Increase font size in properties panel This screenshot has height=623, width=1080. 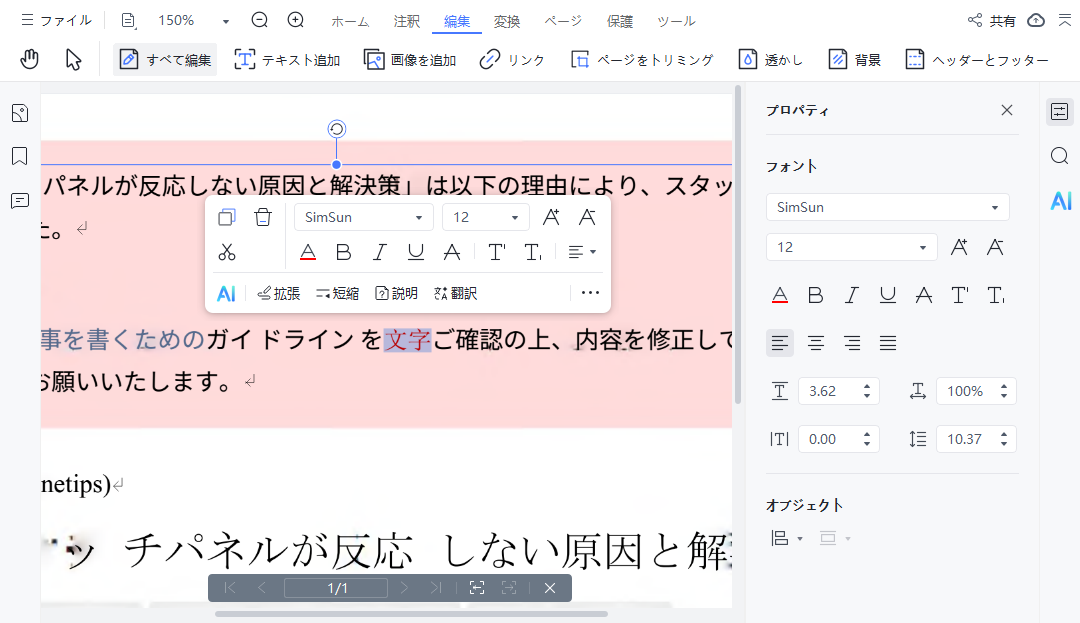click(x=959, y=247)
